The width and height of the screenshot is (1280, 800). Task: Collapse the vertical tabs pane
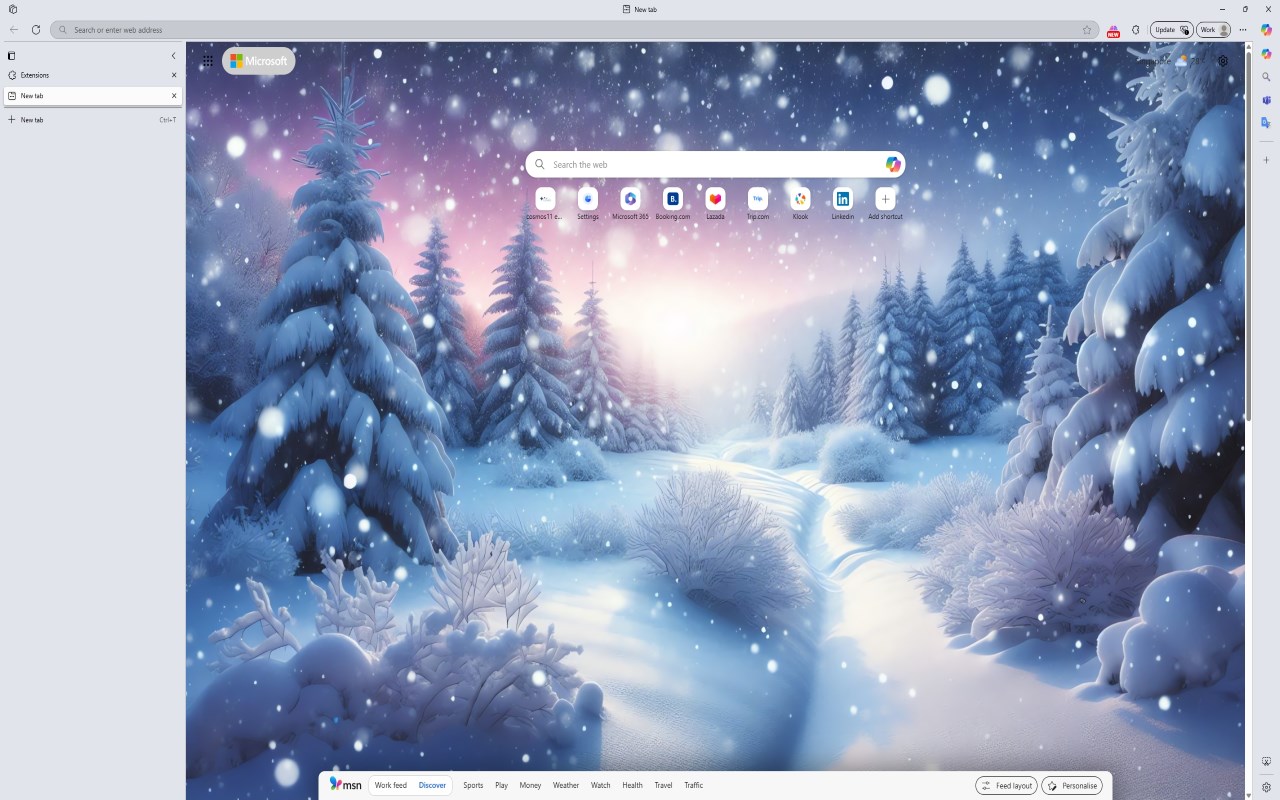[x=173, y=56]
